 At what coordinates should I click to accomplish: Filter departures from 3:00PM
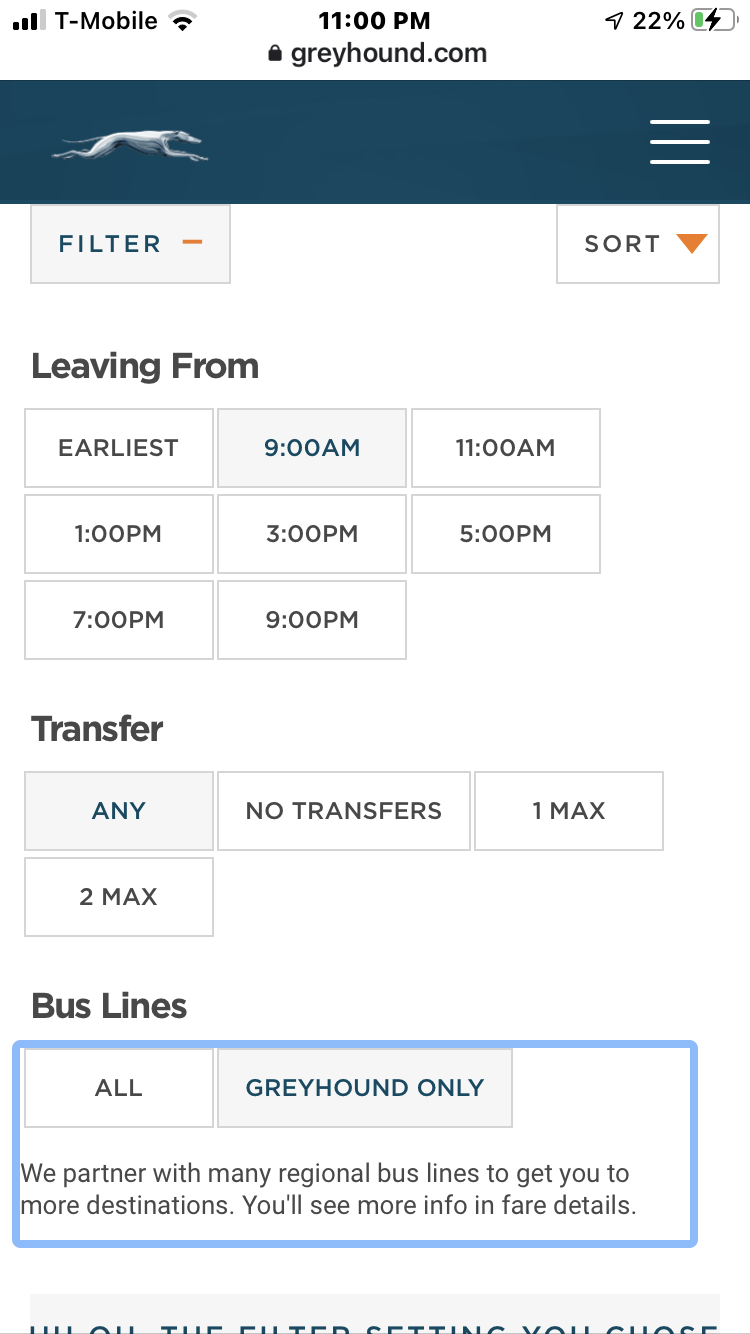pos(312,533)
